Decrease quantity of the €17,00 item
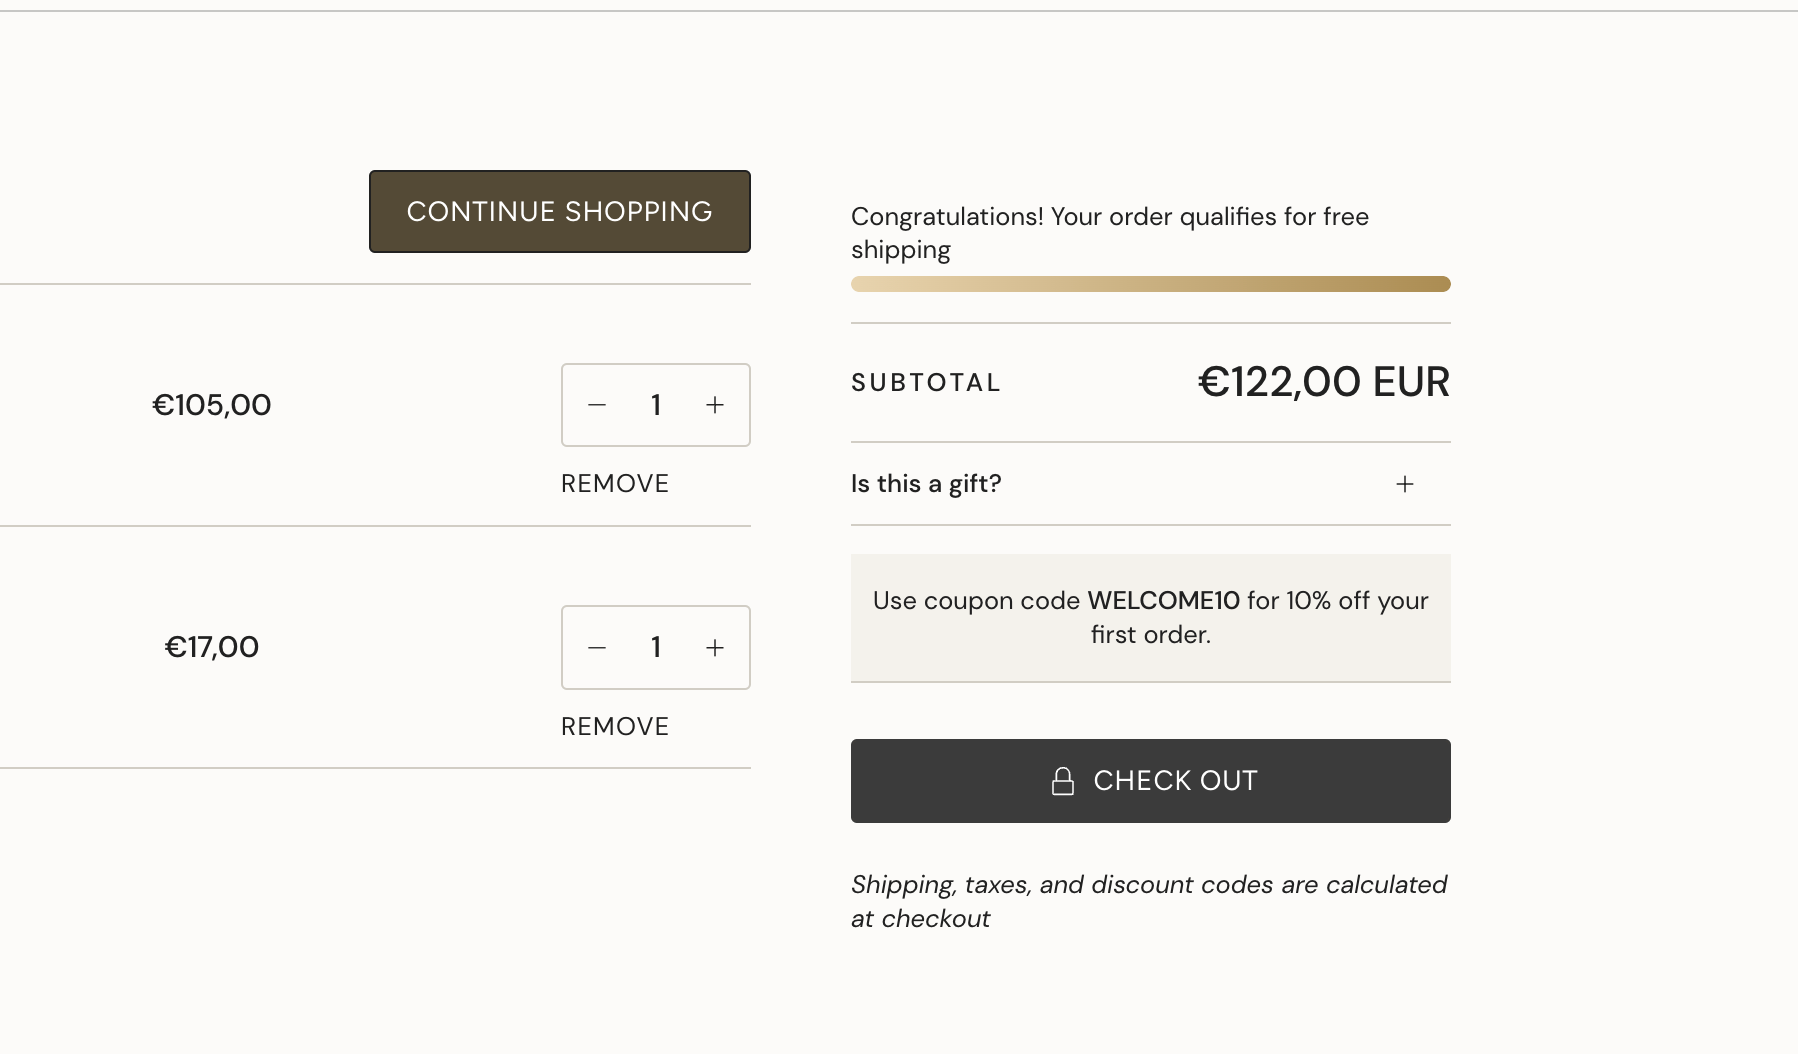The width and height of the screenshot is (1798, 1054). click(597, 648)
